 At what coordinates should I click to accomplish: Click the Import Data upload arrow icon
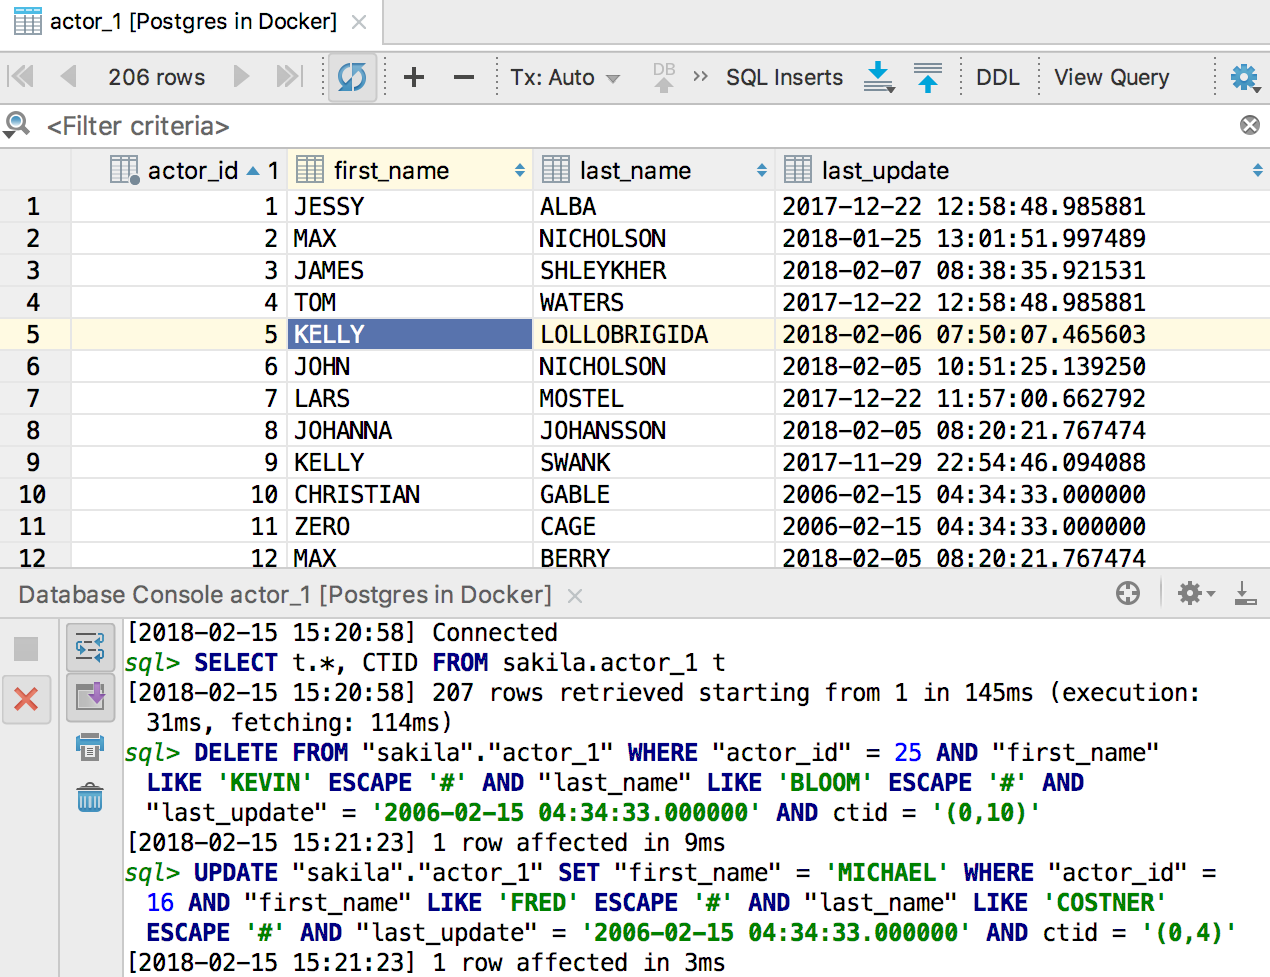coord(928,77)
